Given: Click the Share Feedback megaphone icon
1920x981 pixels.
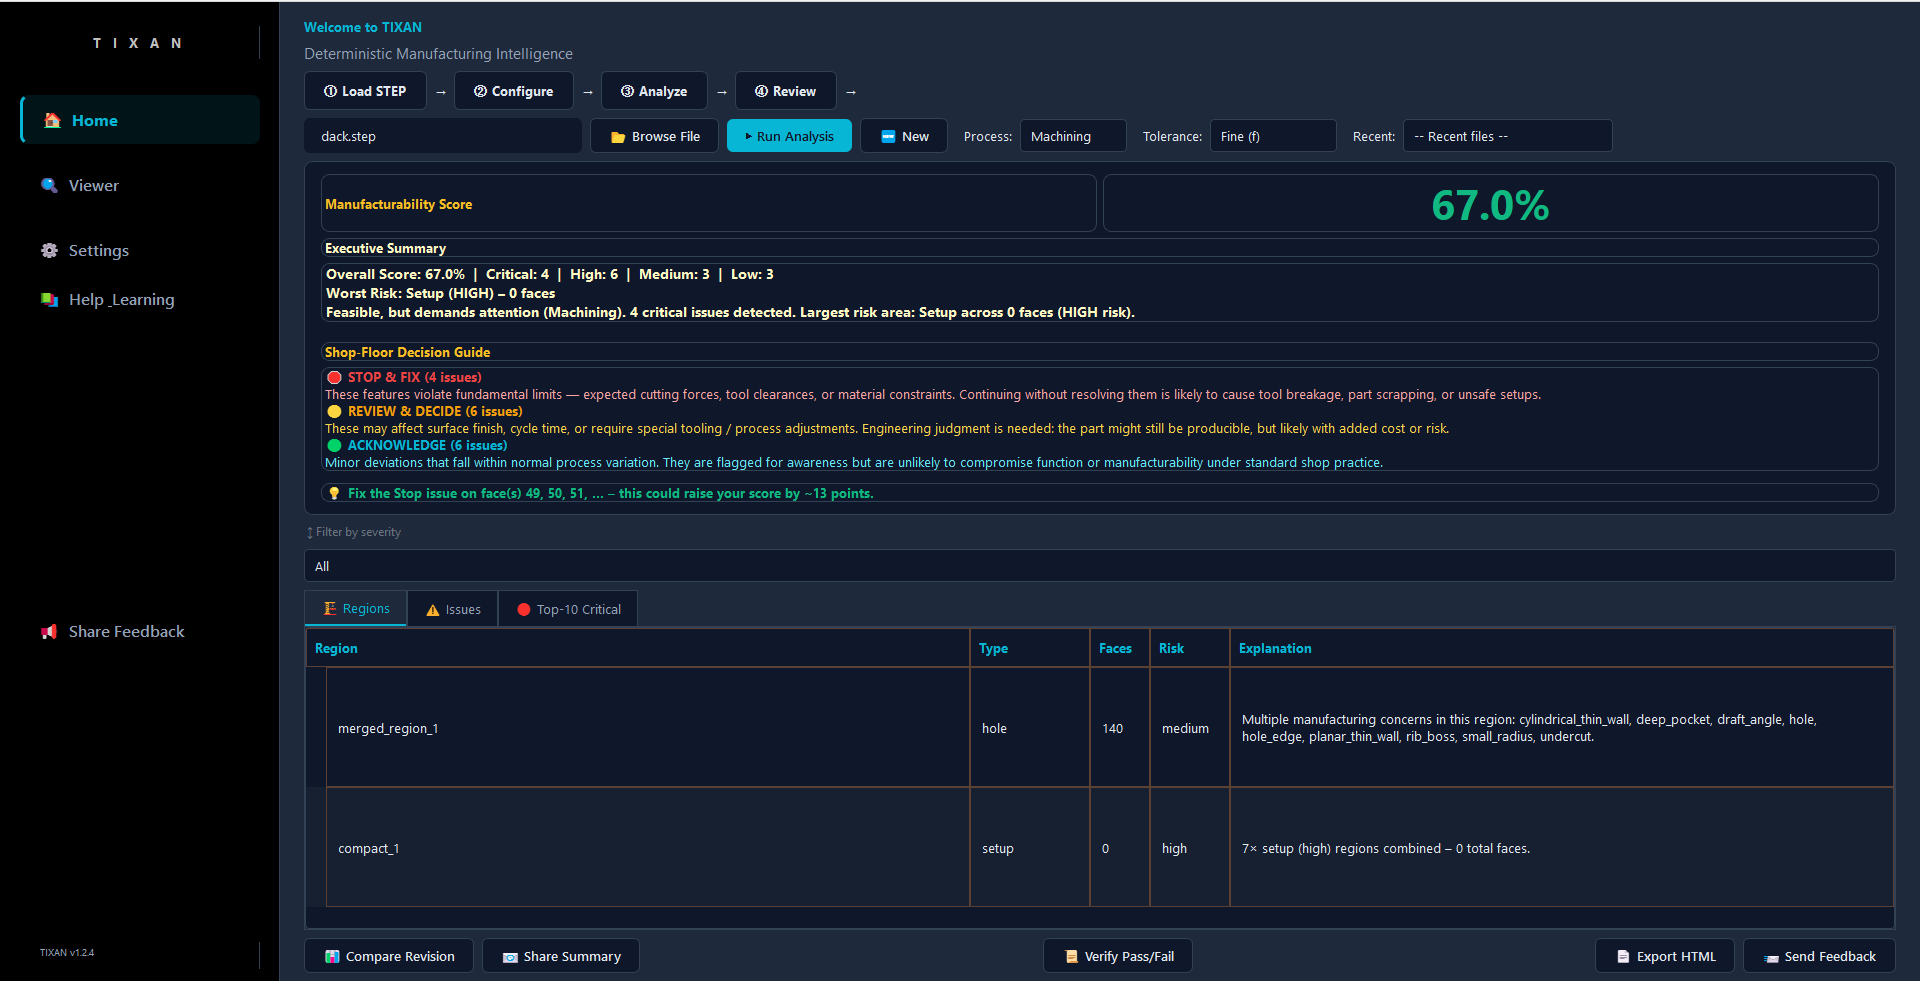Looking at the screenshot, I should click(49, 631).
